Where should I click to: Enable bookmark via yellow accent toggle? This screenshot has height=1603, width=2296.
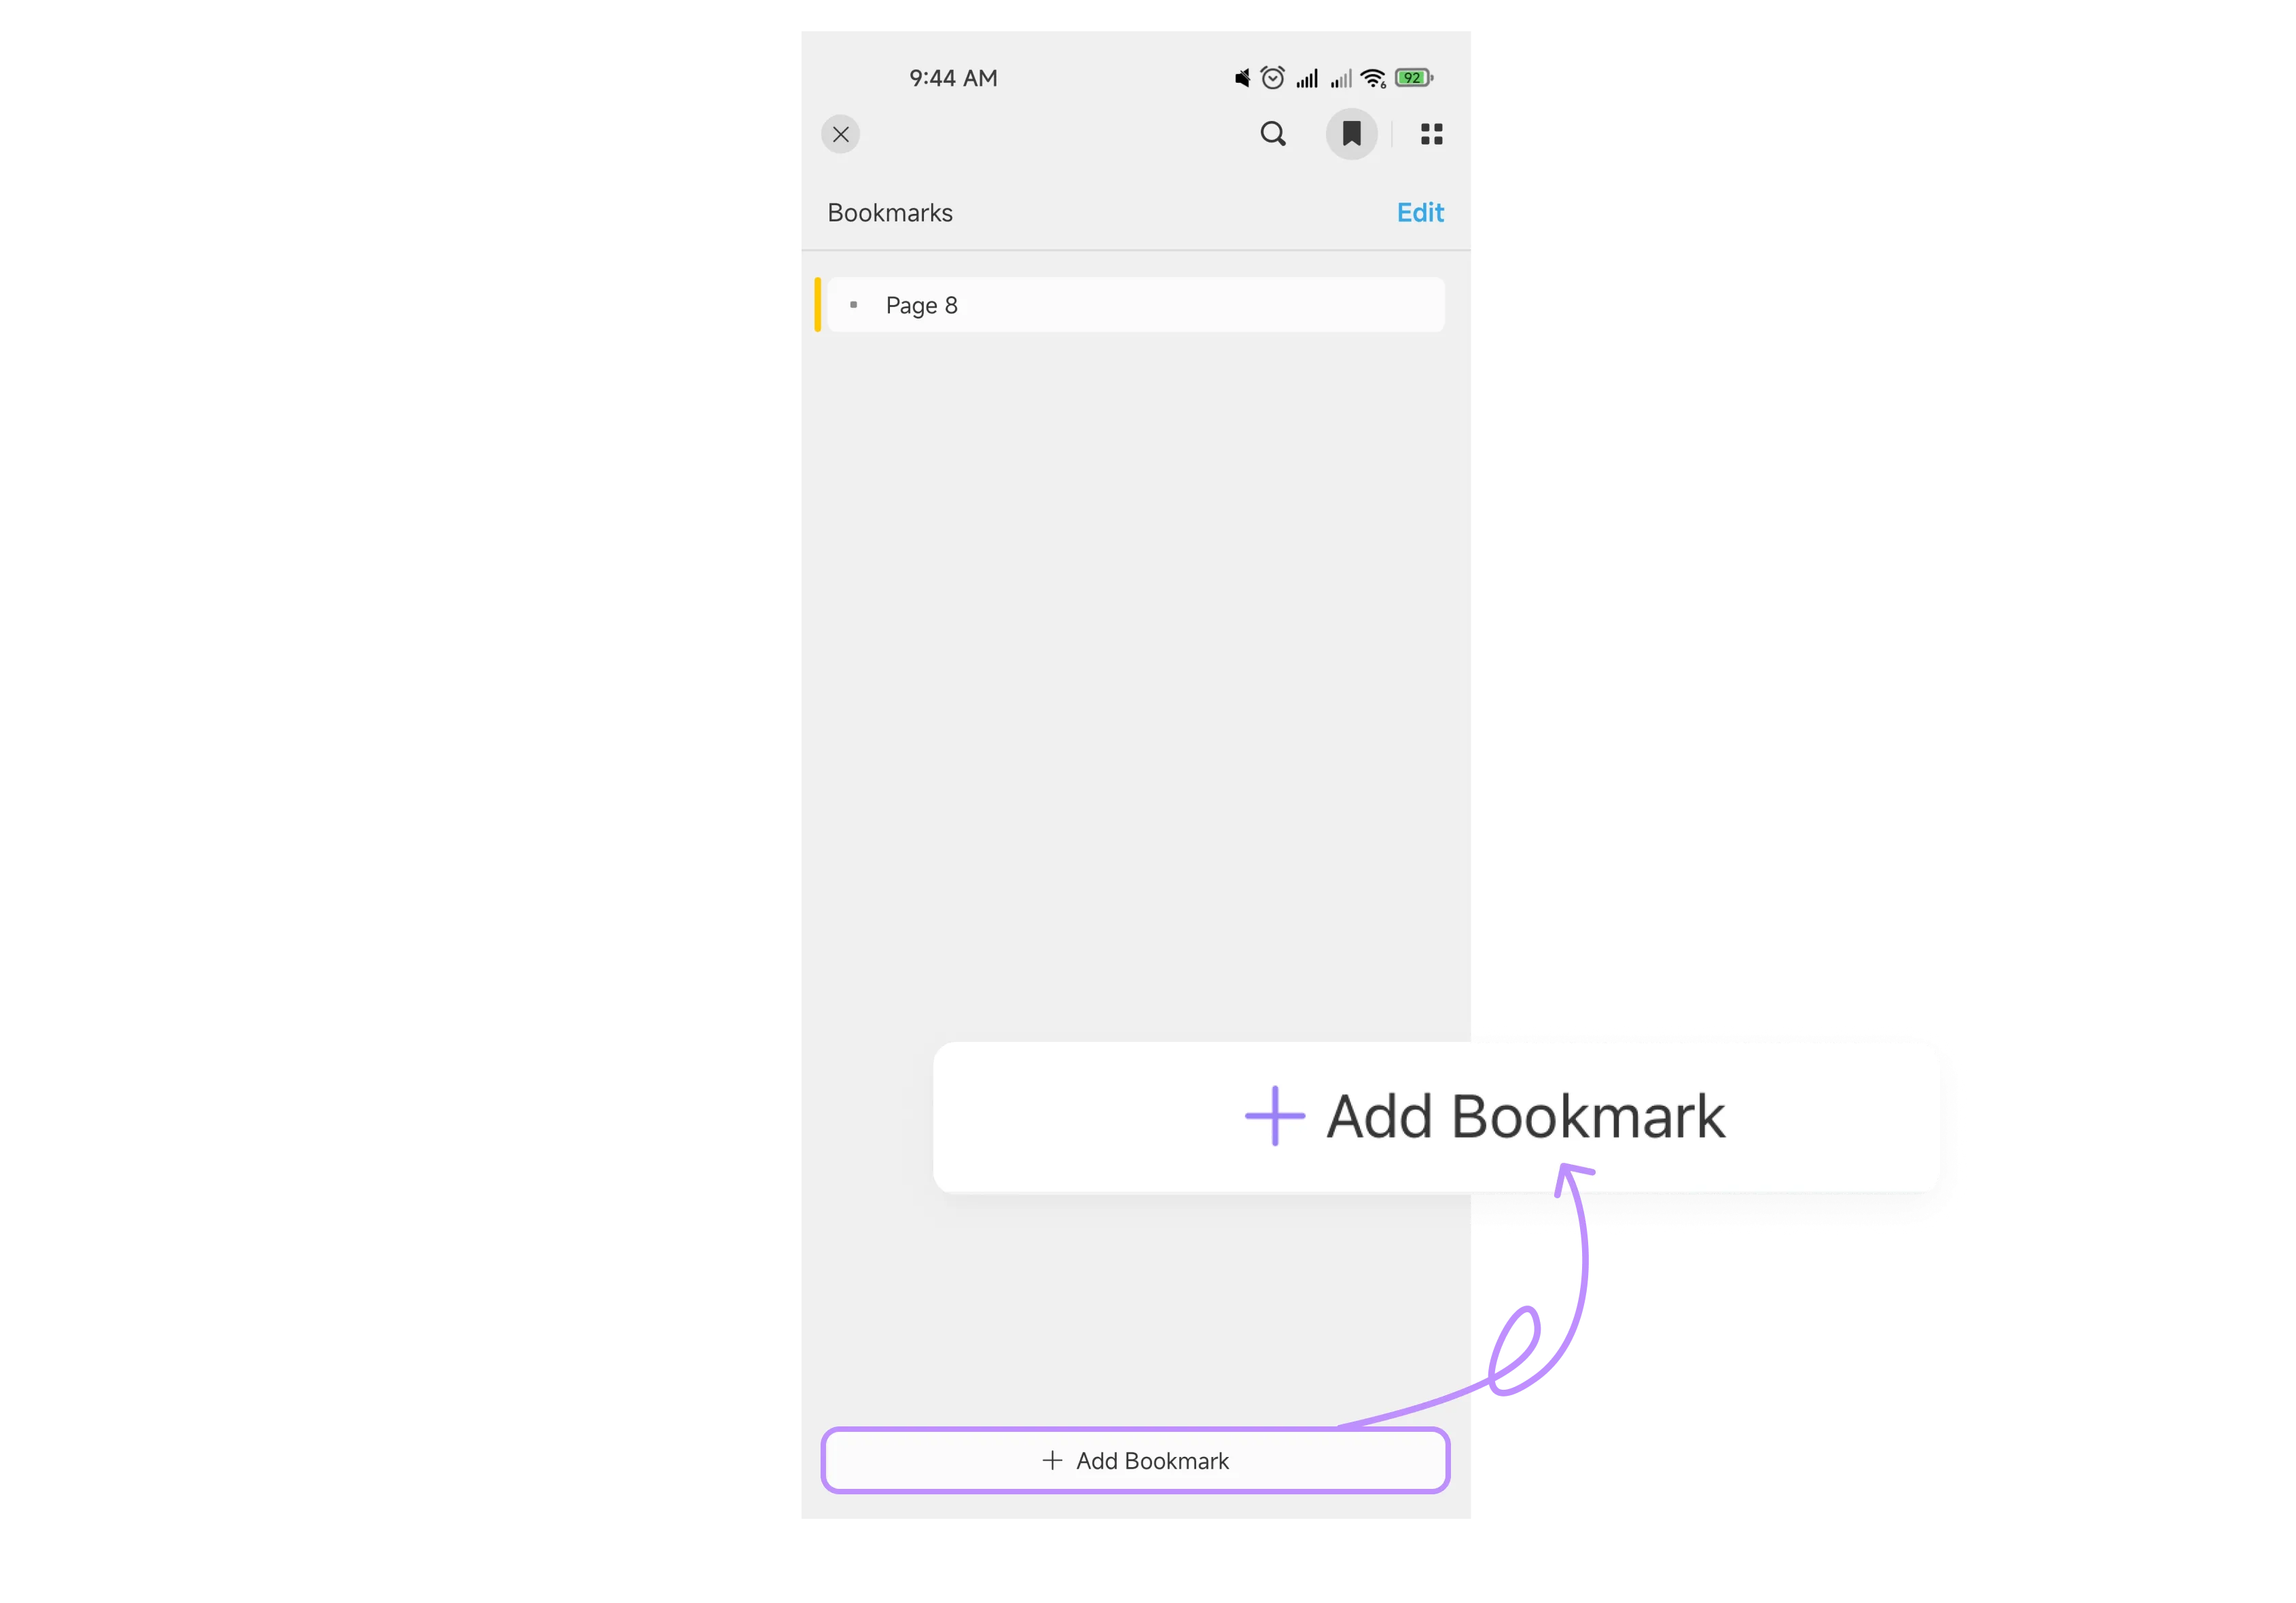822,305
